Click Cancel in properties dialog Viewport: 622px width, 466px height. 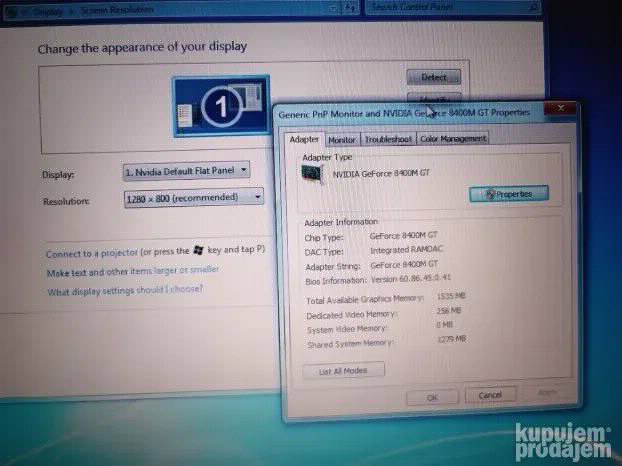coord(490,395)
